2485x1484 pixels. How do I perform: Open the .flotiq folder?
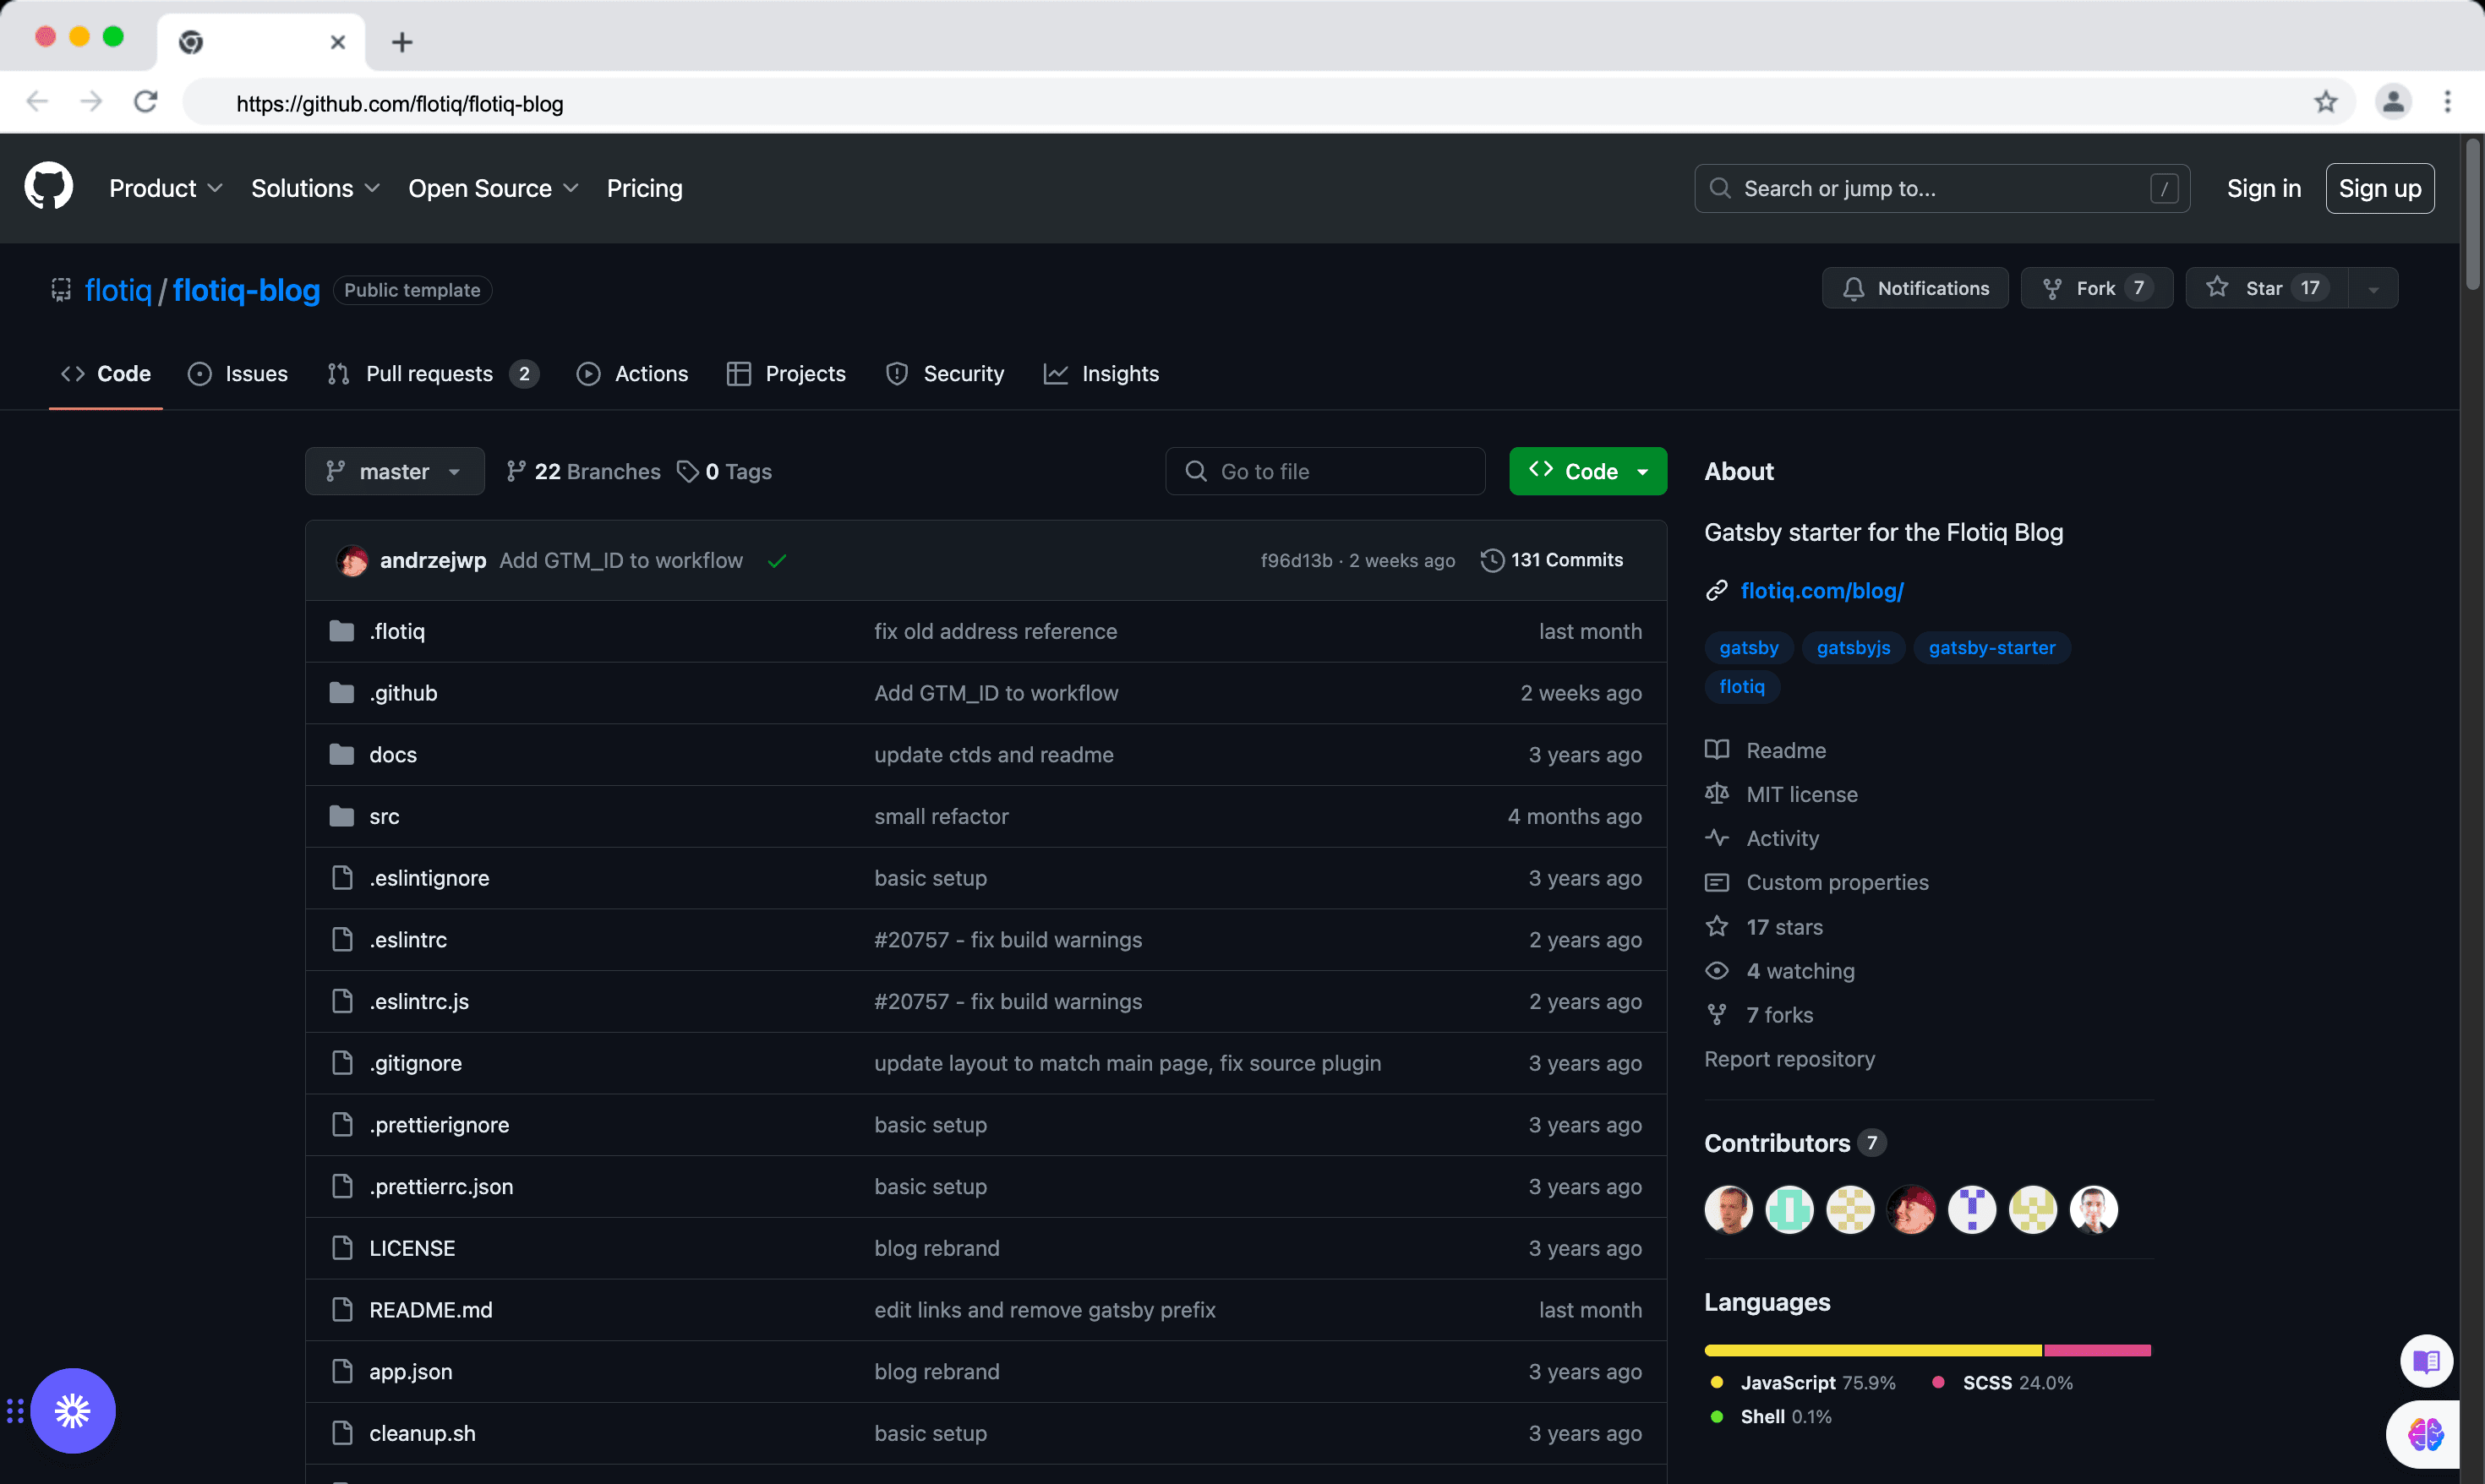click(x=397, y=631)
